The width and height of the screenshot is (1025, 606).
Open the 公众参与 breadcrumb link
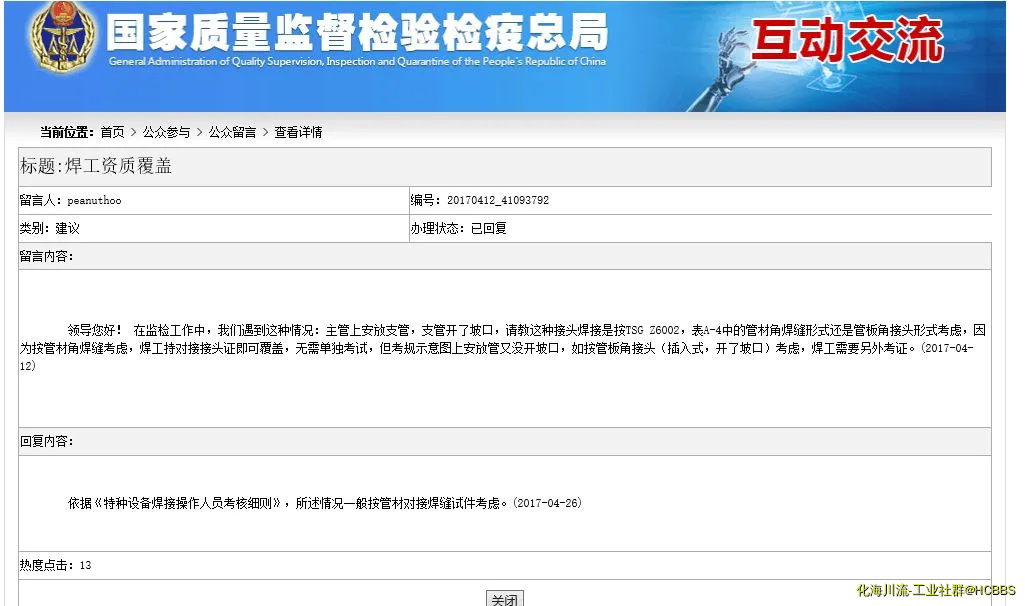tap(166, 132)
